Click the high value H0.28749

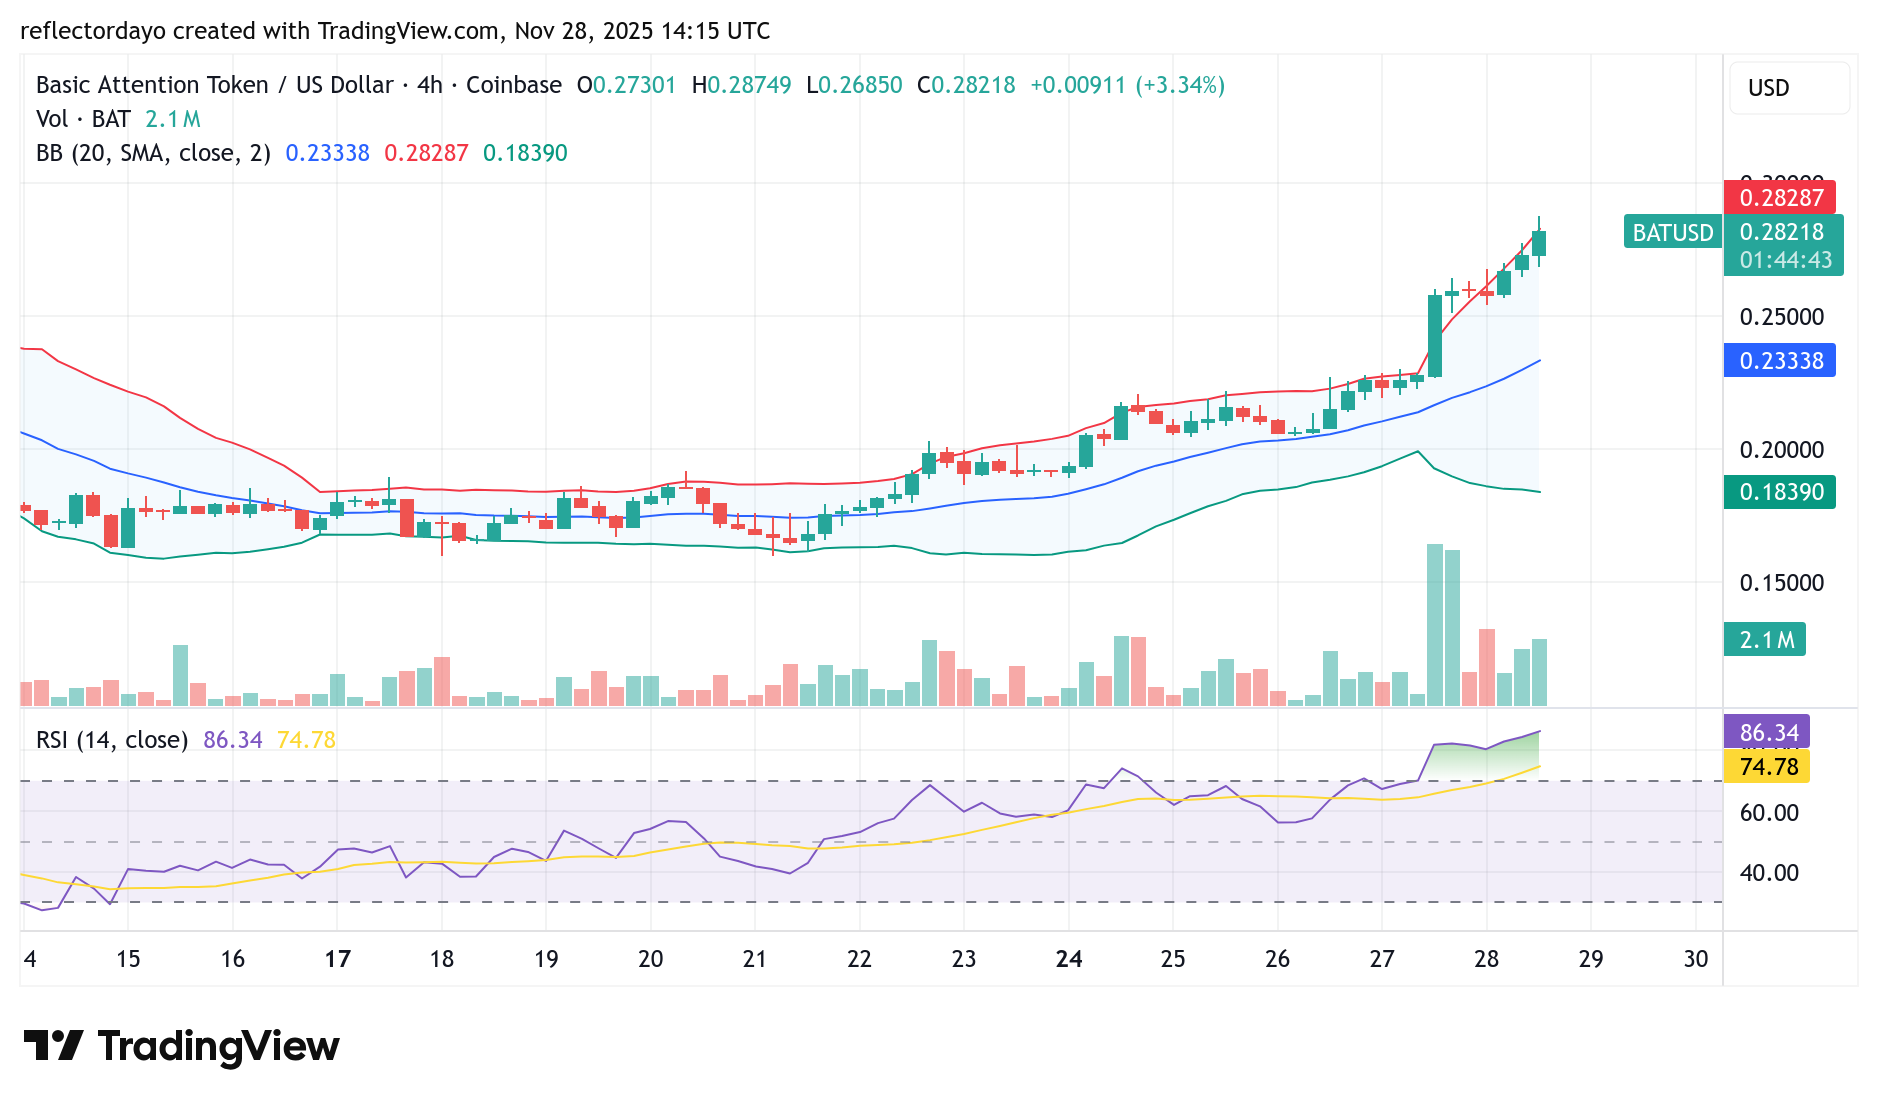tap(742, 85)
